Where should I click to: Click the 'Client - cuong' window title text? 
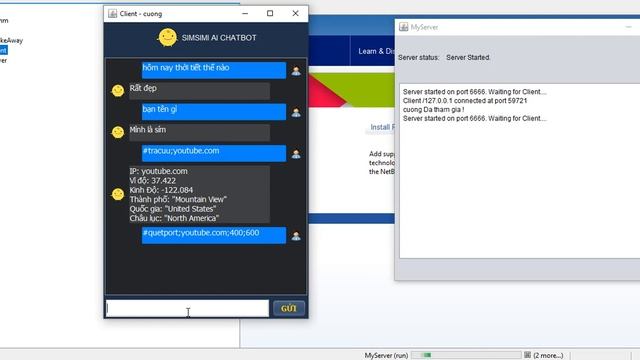141,14
